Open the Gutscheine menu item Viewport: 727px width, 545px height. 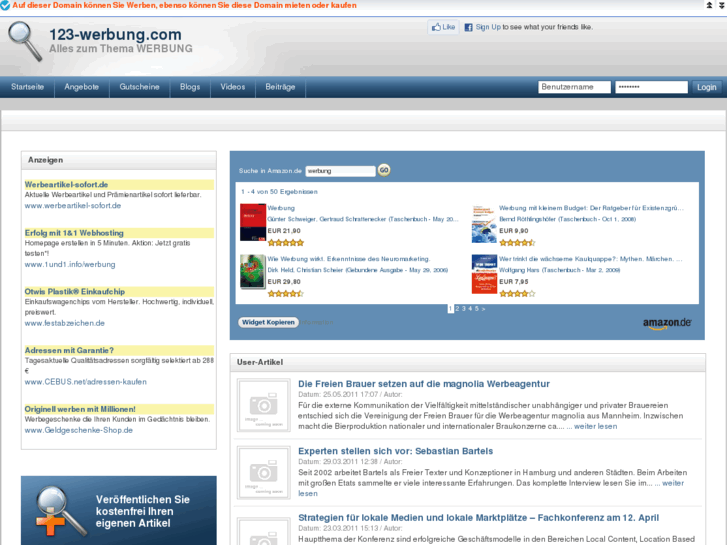pyautogui.click(x=140, y=87)
